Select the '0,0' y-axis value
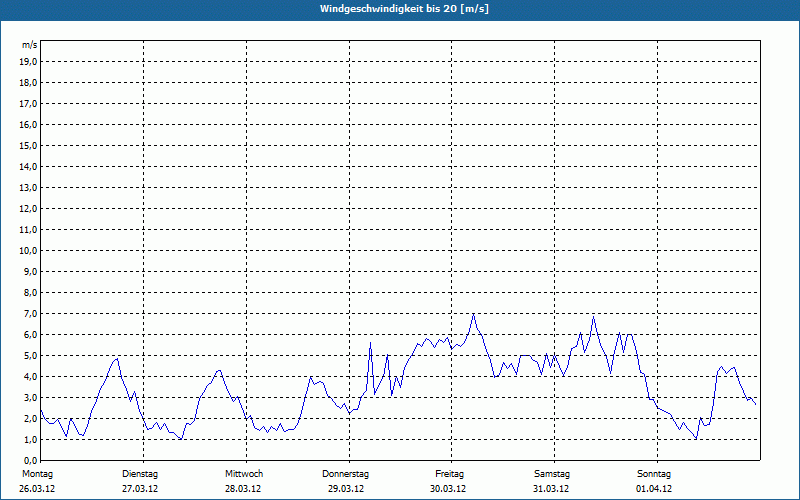 click(30, 461)
